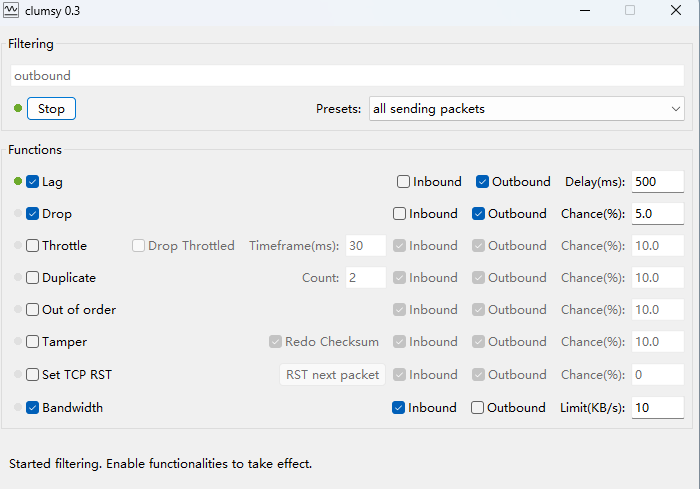Click the Out of order Chance(%) field
Screen dimensions: 700x489
tap(658, 310)
